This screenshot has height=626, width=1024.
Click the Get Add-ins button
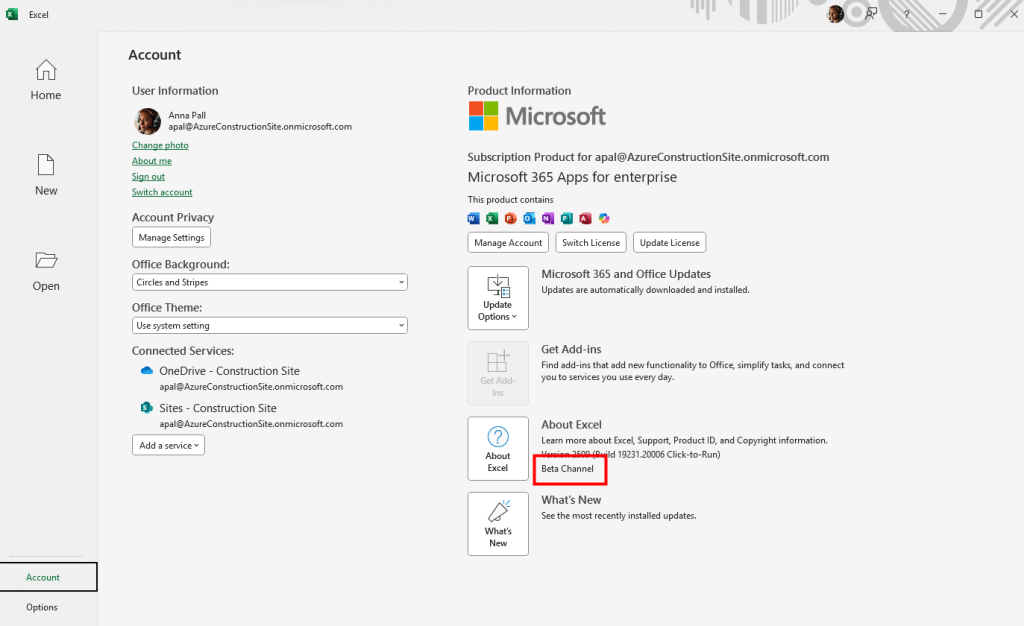498,373
